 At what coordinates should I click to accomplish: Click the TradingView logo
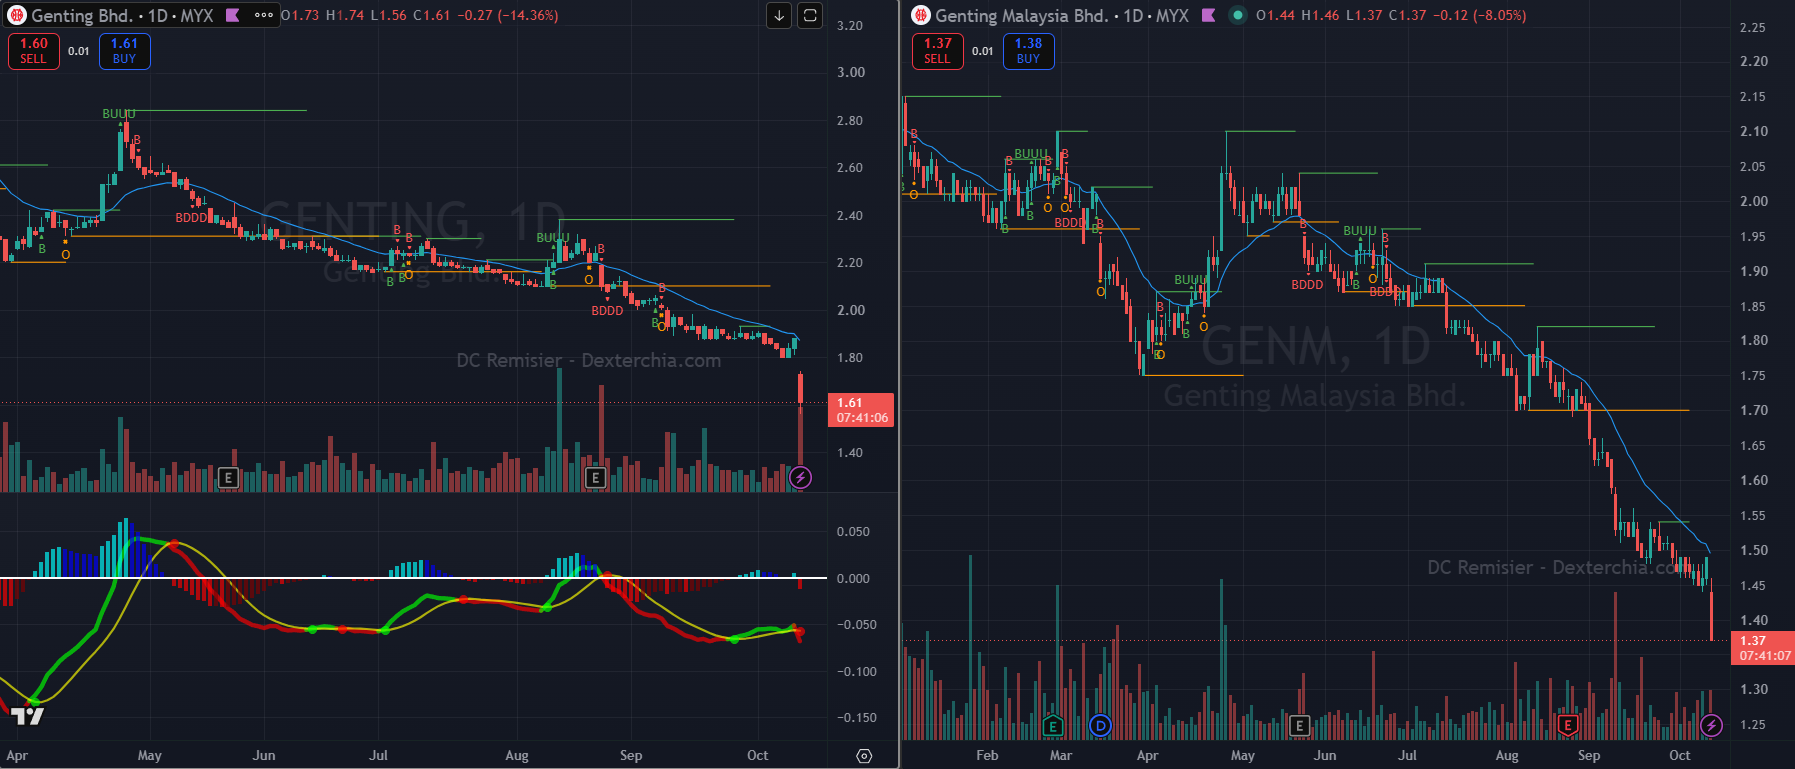coord(27,716)
